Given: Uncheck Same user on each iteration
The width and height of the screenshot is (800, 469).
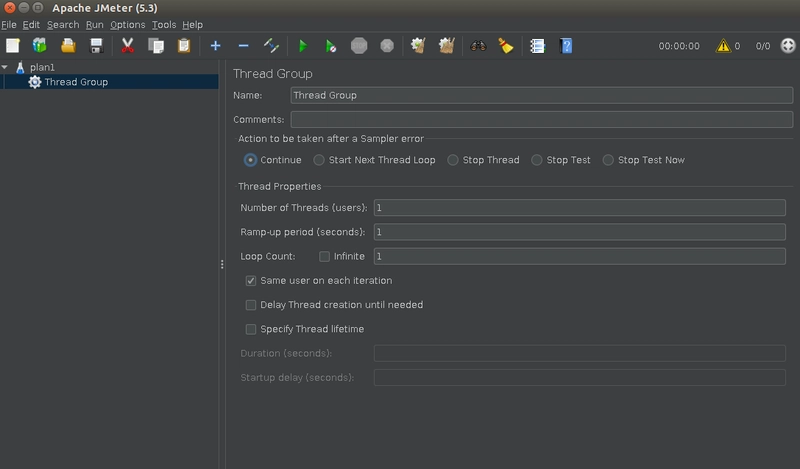Looking at the screenshot, I should pyautogui.click(x=251, y=281).
